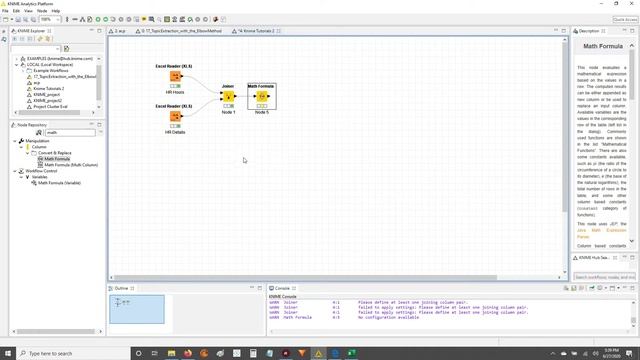Click the KNIME taskbar icon
This screenshot has height=360, width=640.
[318, 353]
